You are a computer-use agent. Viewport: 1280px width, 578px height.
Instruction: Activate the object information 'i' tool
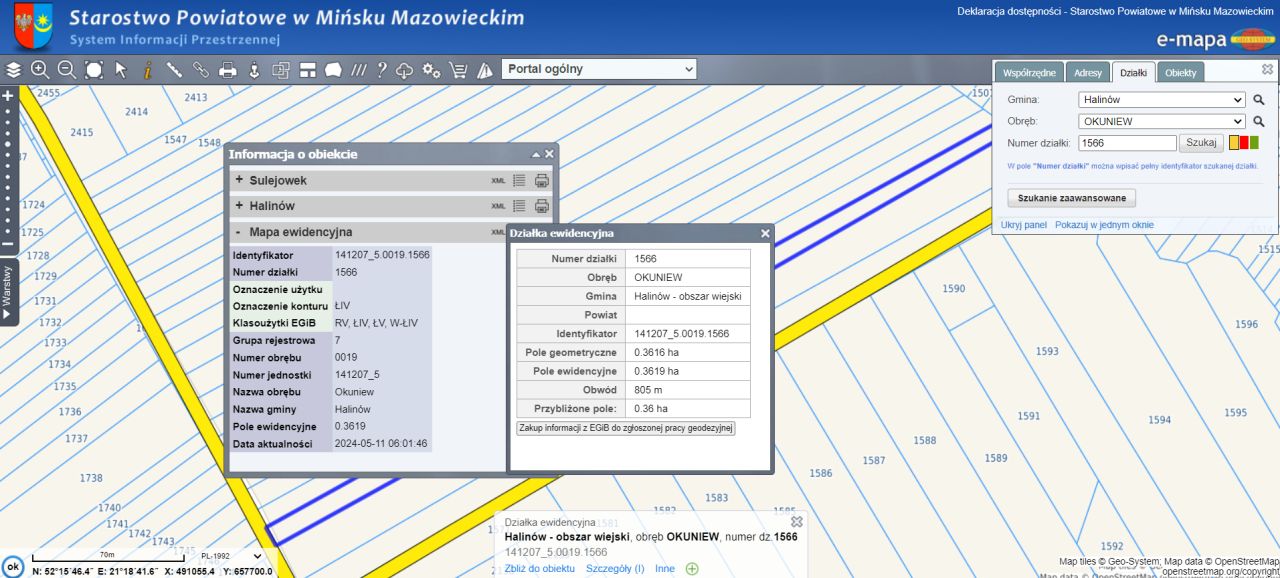147,70
